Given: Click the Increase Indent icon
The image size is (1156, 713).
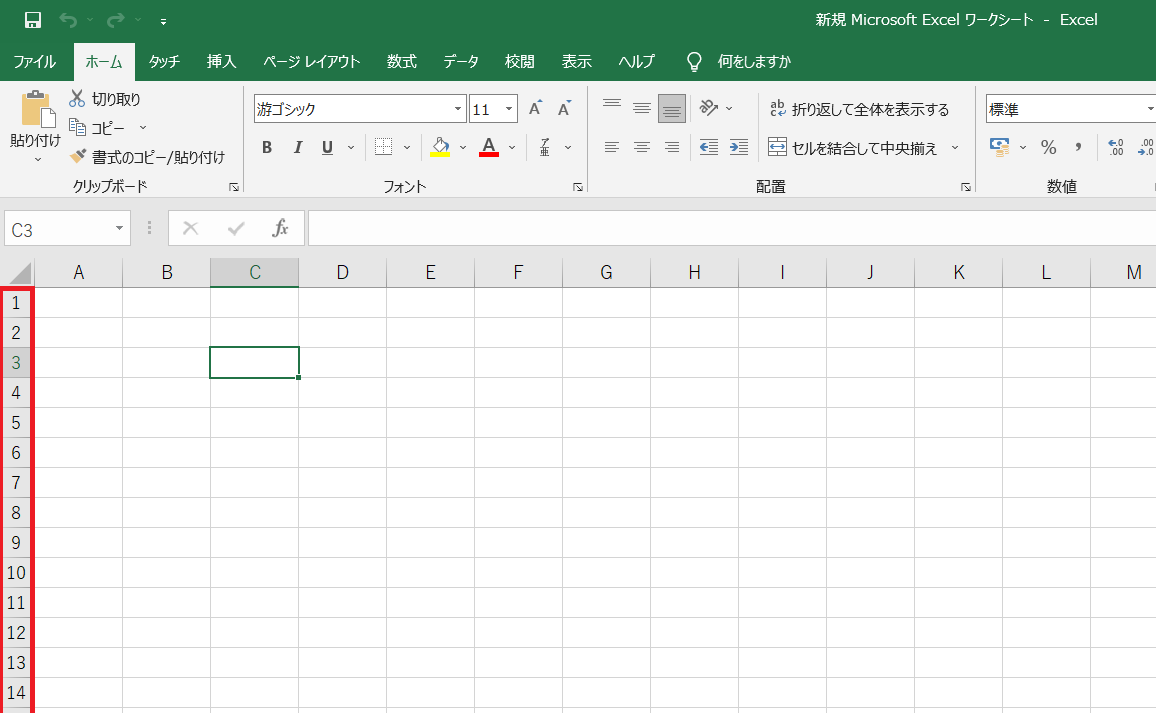Looking at the screenshot, I should (x=739, y=147).
